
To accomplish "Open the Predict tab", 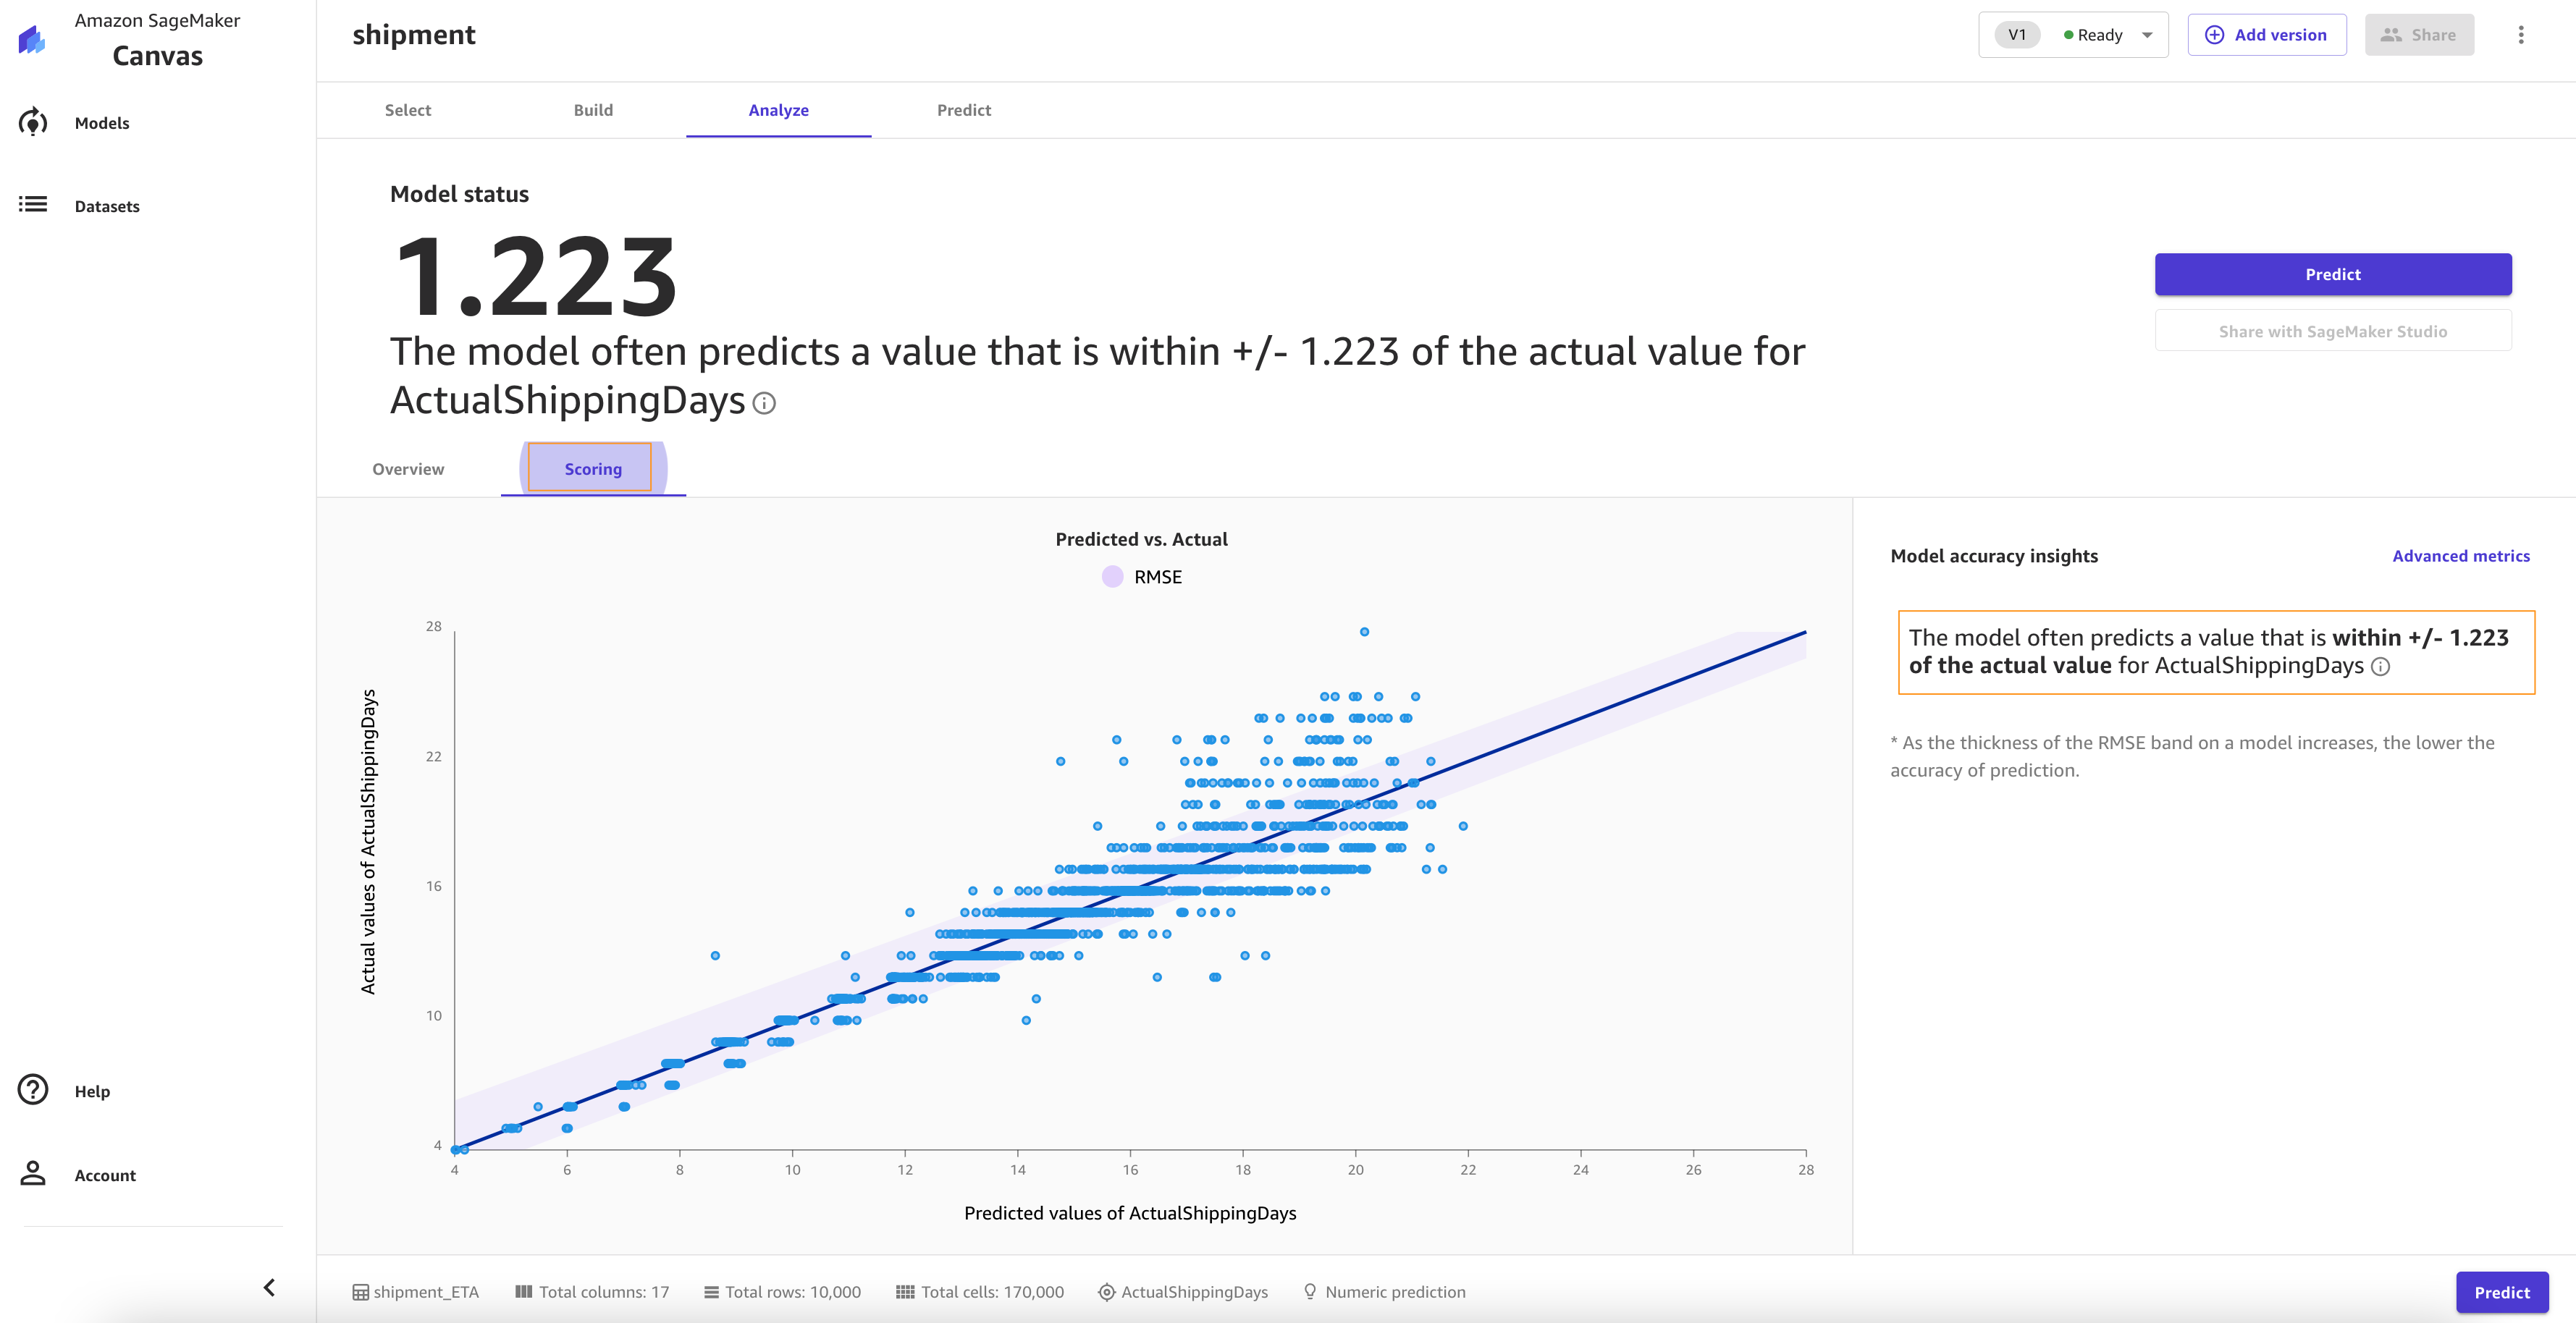I will [x=963, y=110].
